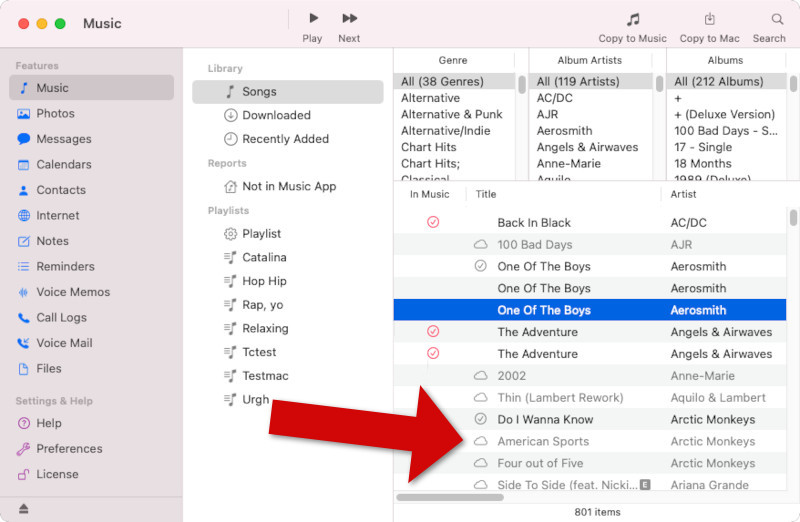Click the eject device icon

point(23,509)
